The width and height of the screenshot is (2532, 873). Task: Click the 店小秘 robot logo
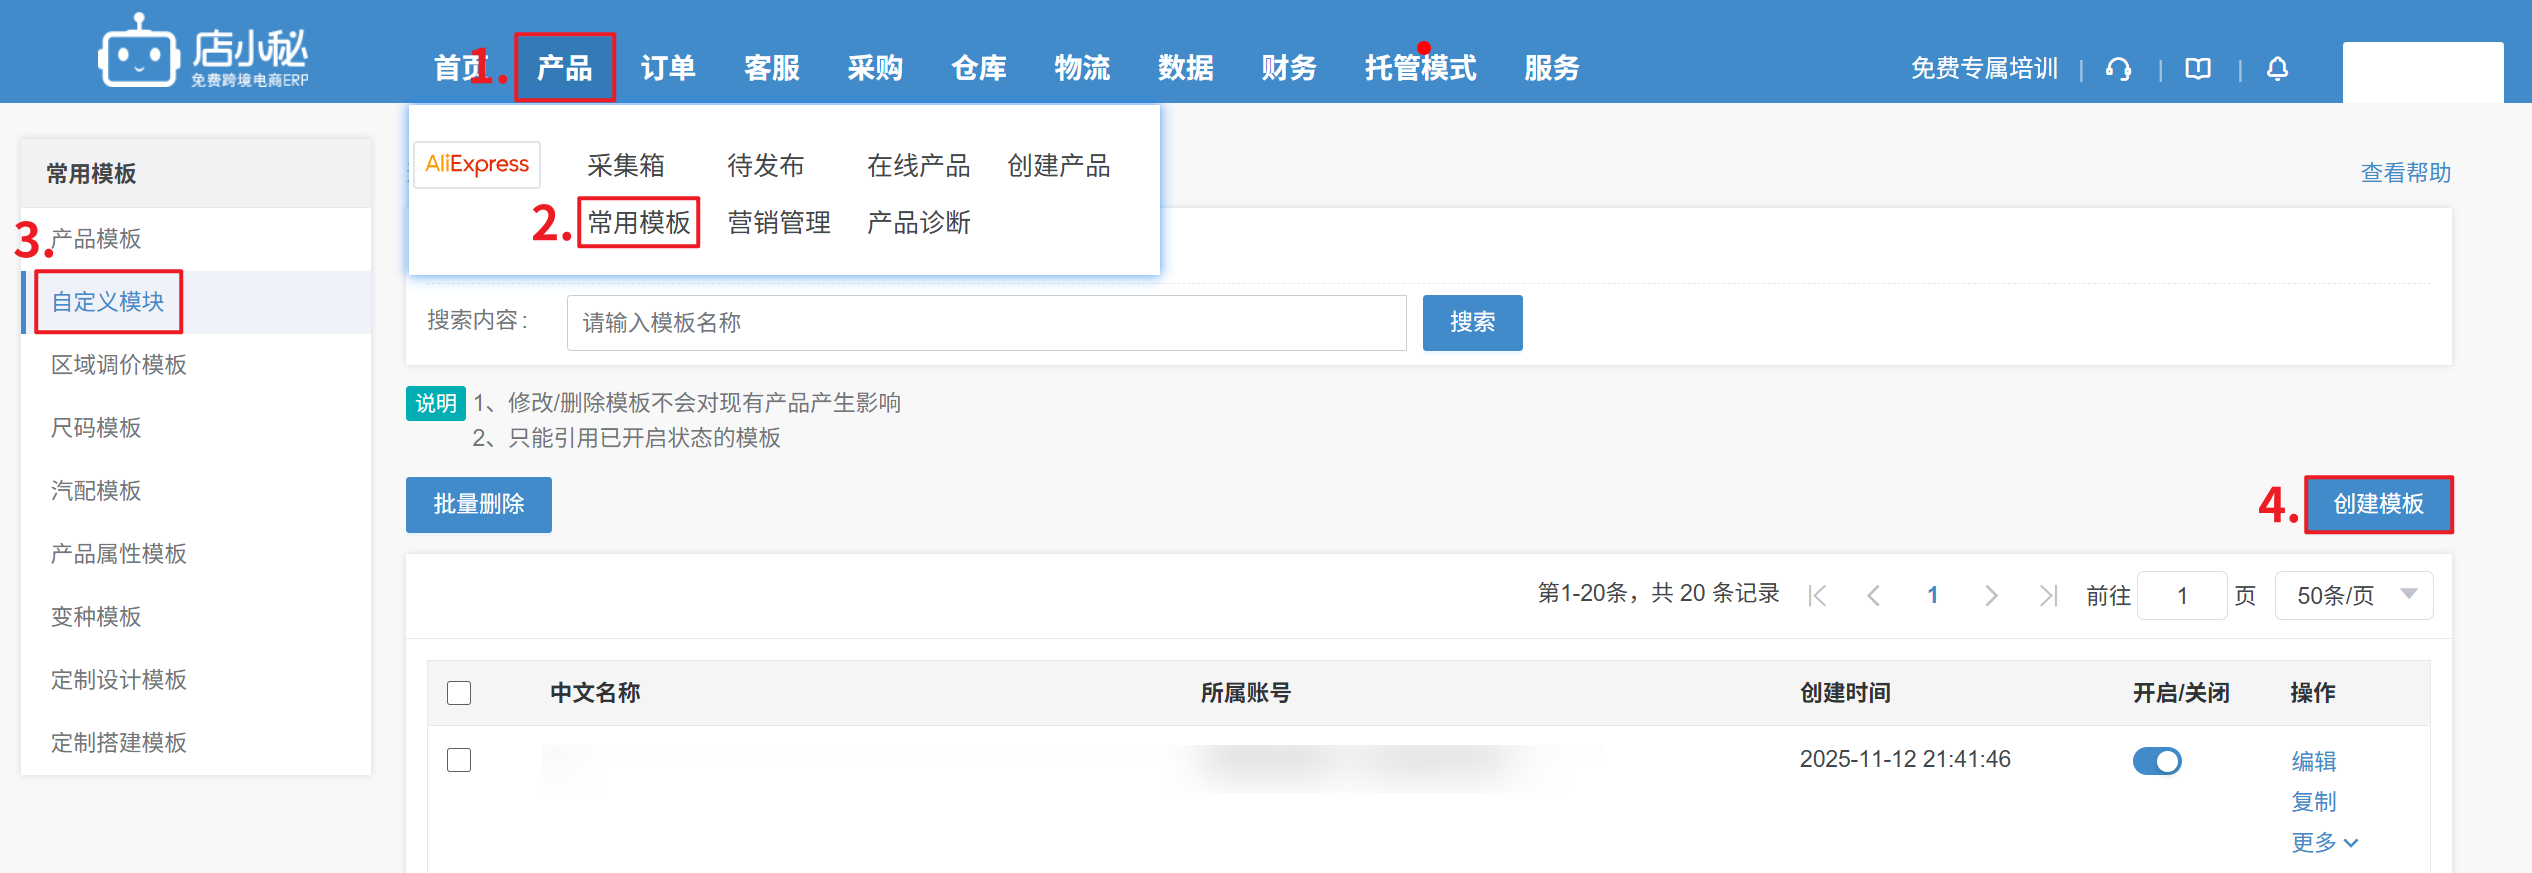(x=140, y=54)
